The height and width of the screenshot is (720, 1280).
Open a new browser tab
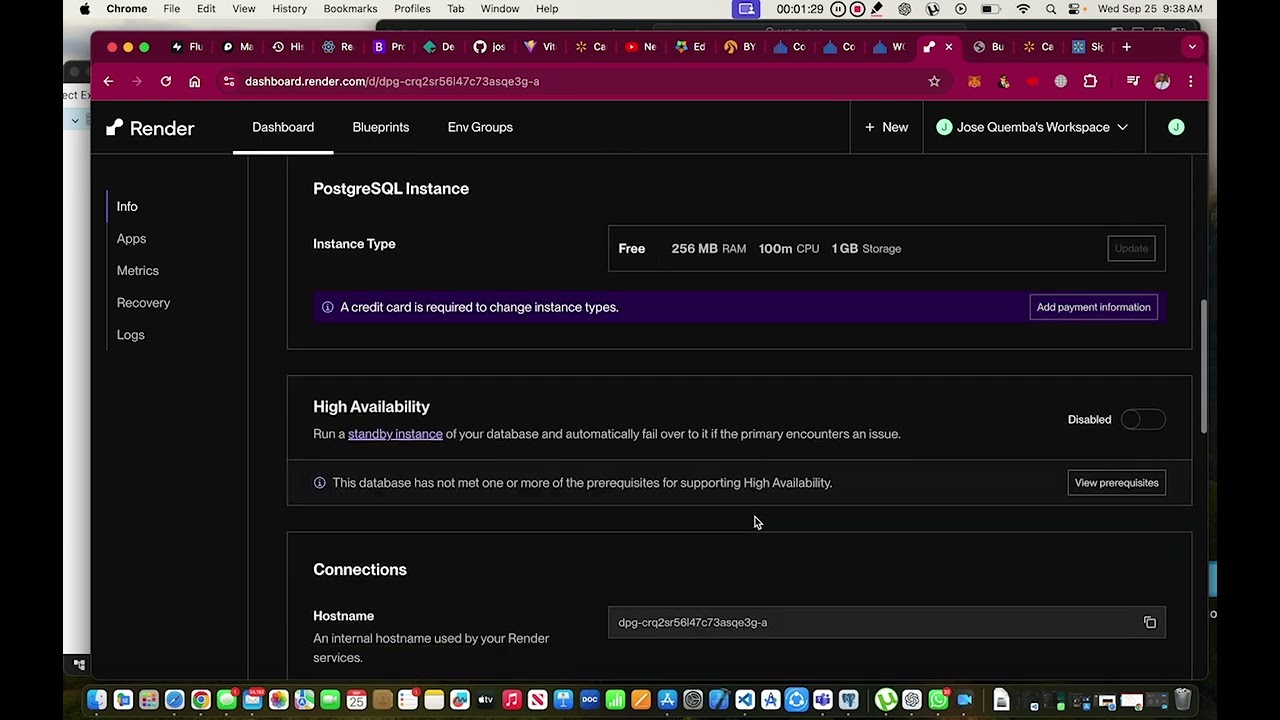[x=1126, y=47]
